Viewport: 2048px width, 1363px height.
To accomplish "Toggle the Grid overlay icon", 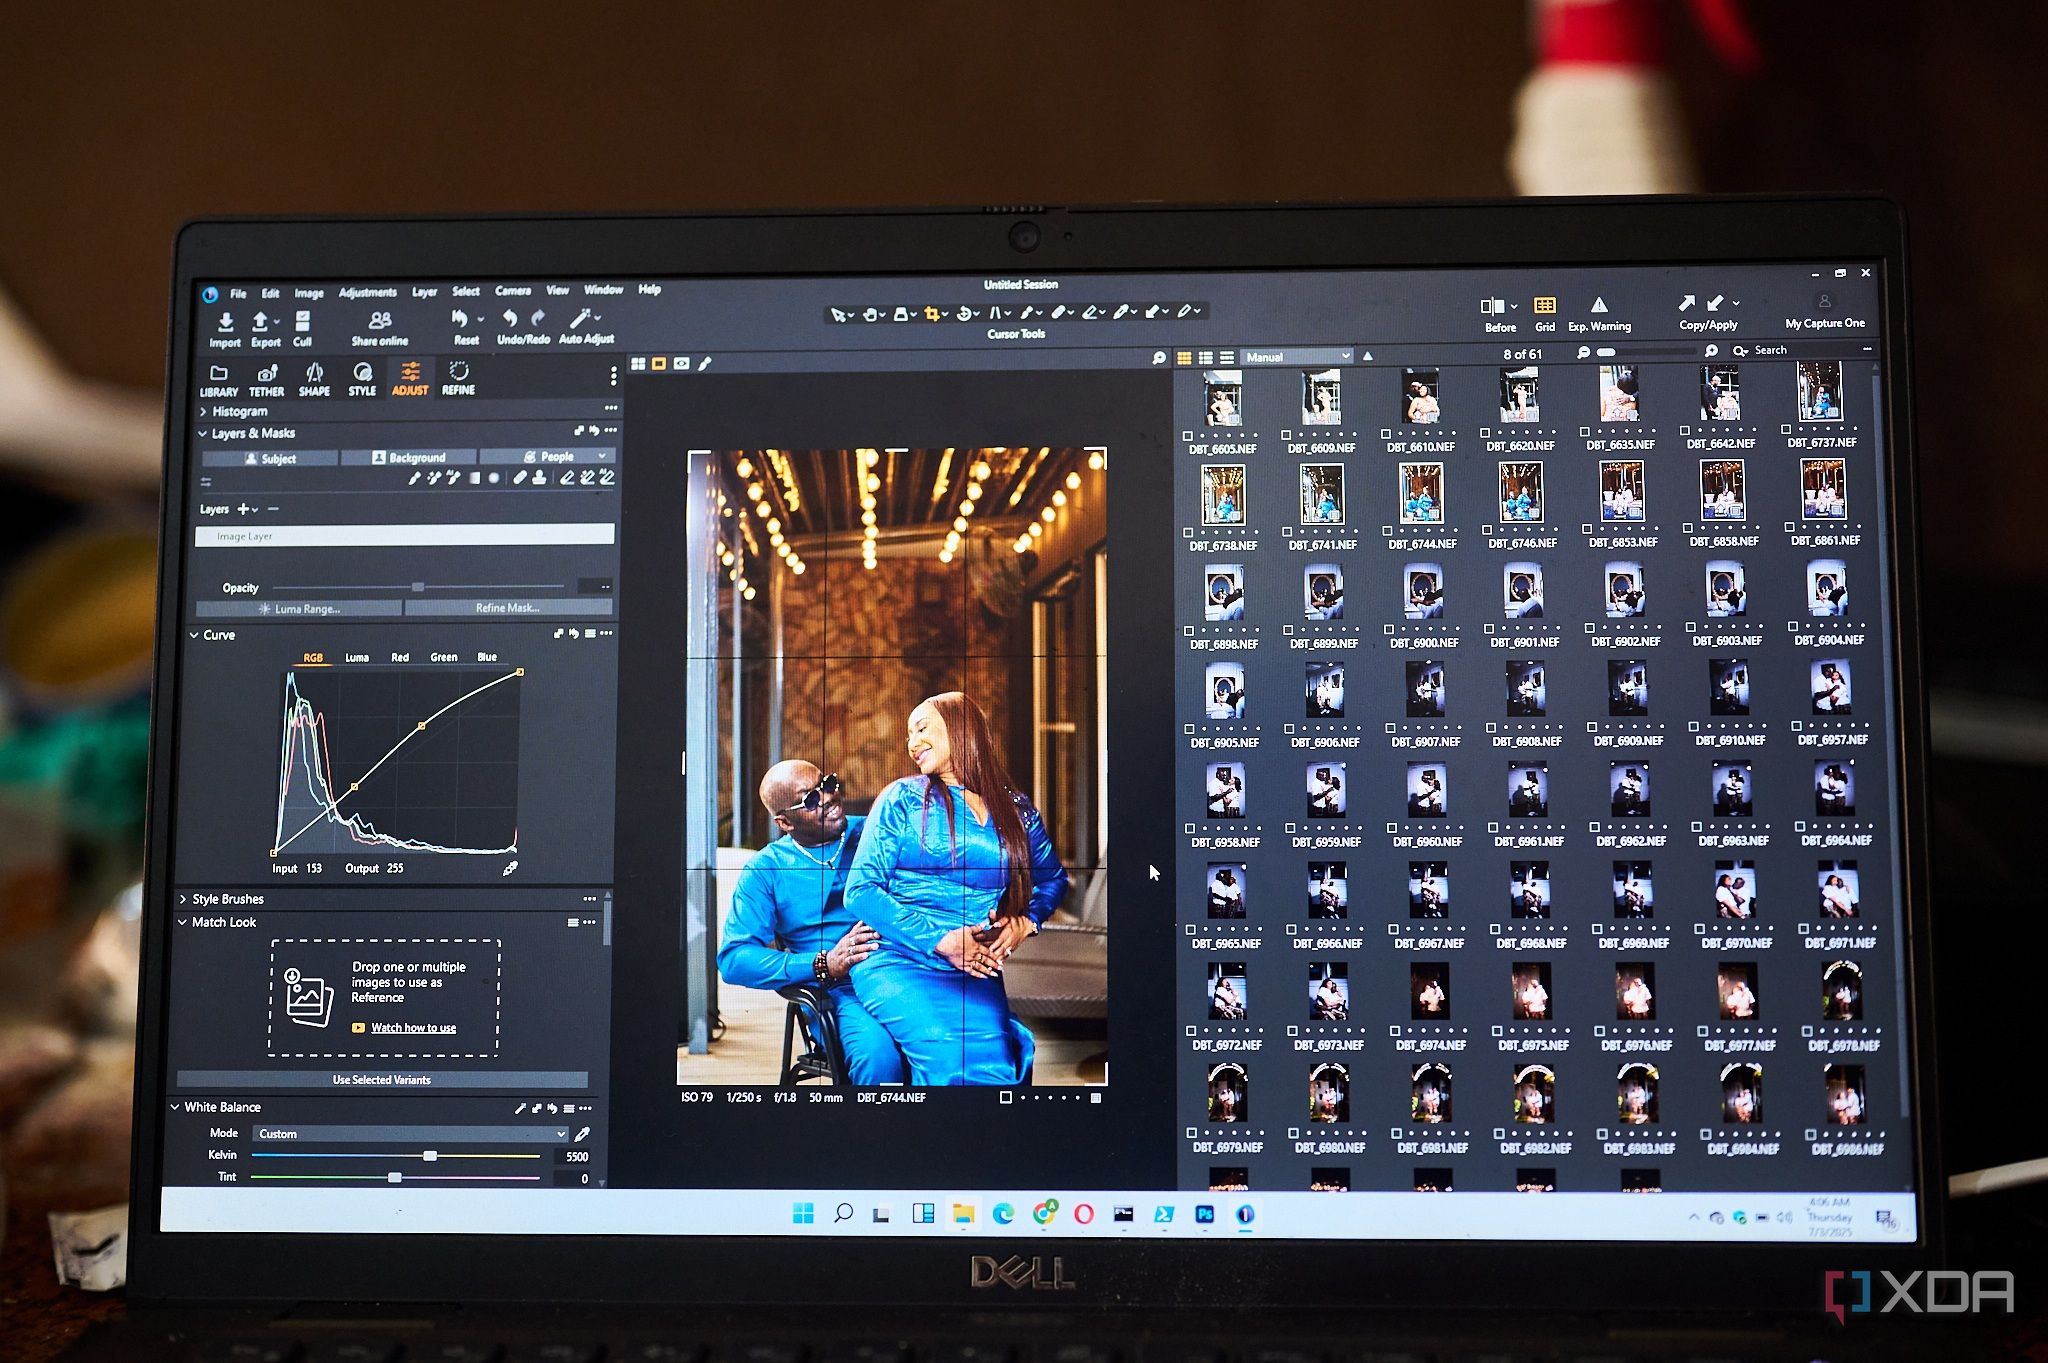I will pos(1545,306).
